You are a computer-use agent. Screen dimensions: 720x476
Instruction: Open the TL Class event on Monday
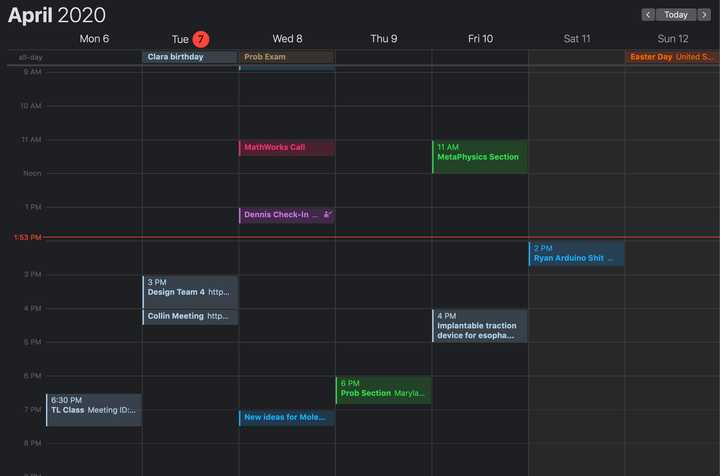(x=94, y=409)
